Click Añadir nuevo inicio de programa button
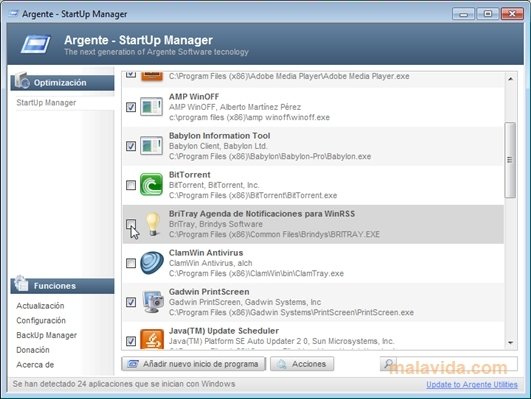 pos(193,364)
